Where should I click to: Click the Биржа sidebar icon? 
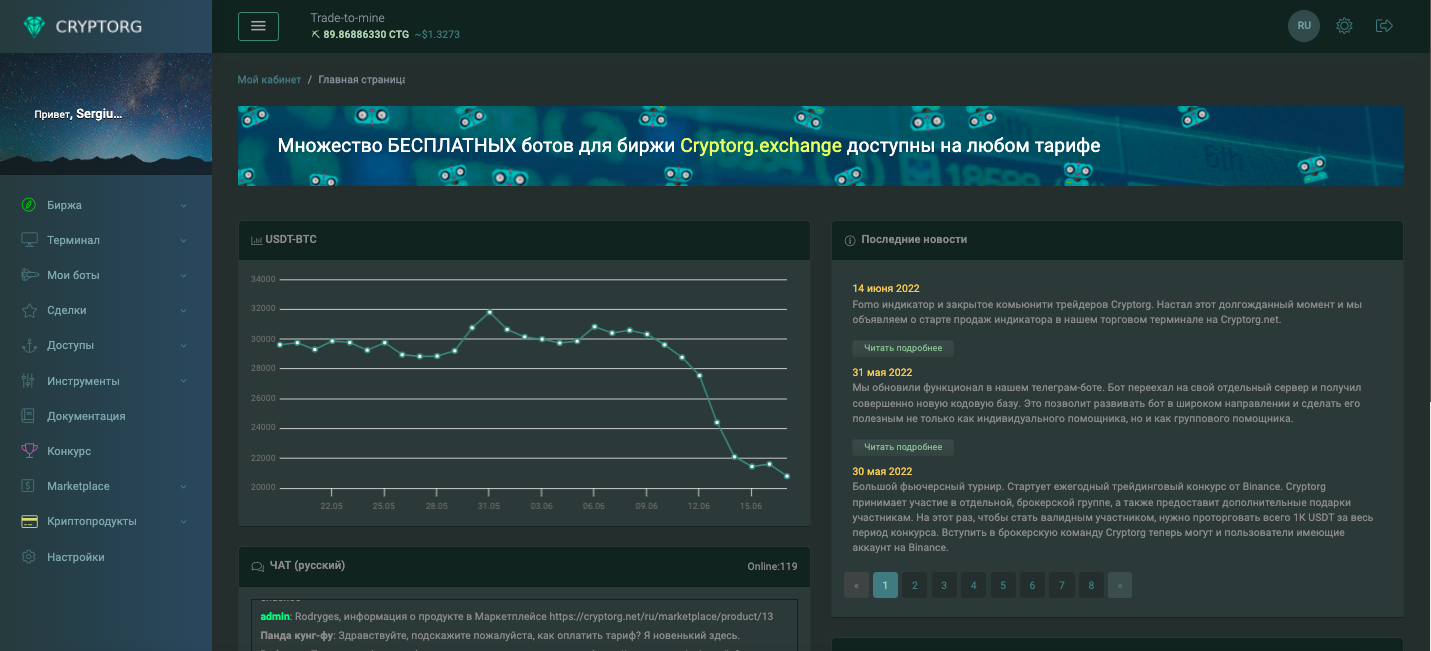(29, 205)
